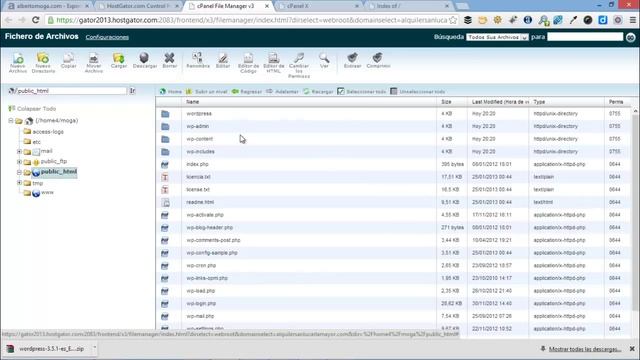Select the wp-admin folder row
This screenshot has width=640, height=360.
(392, 127)
